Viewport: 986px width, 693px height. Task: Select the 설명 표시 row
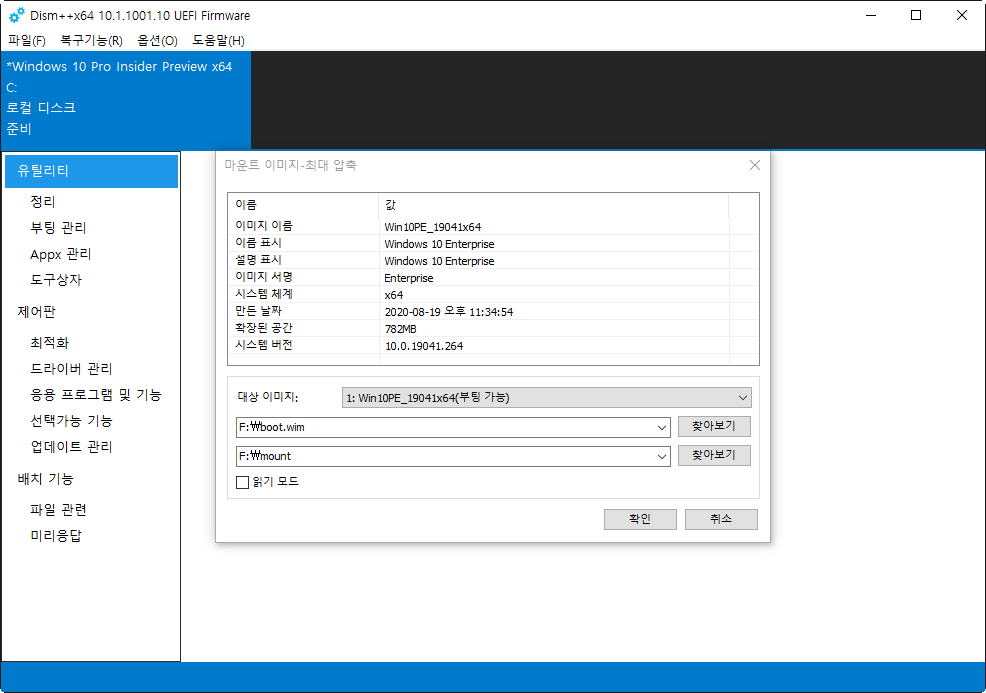click(493, 260)
